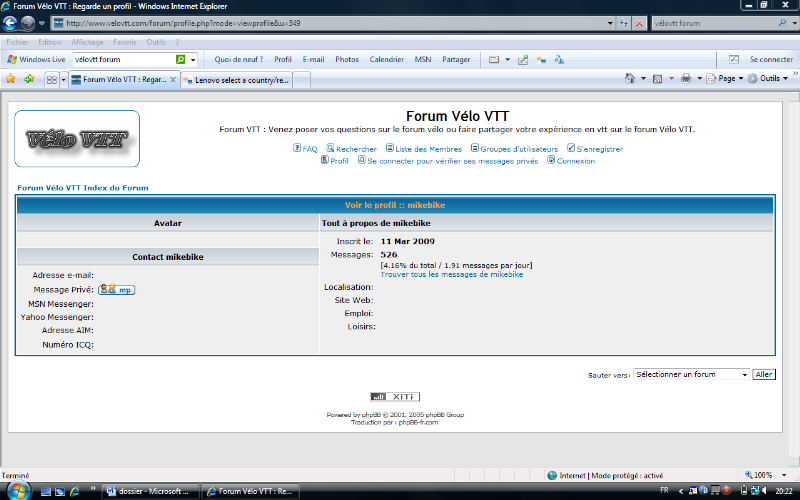Click the Windows Start orb

click(19, 490)
